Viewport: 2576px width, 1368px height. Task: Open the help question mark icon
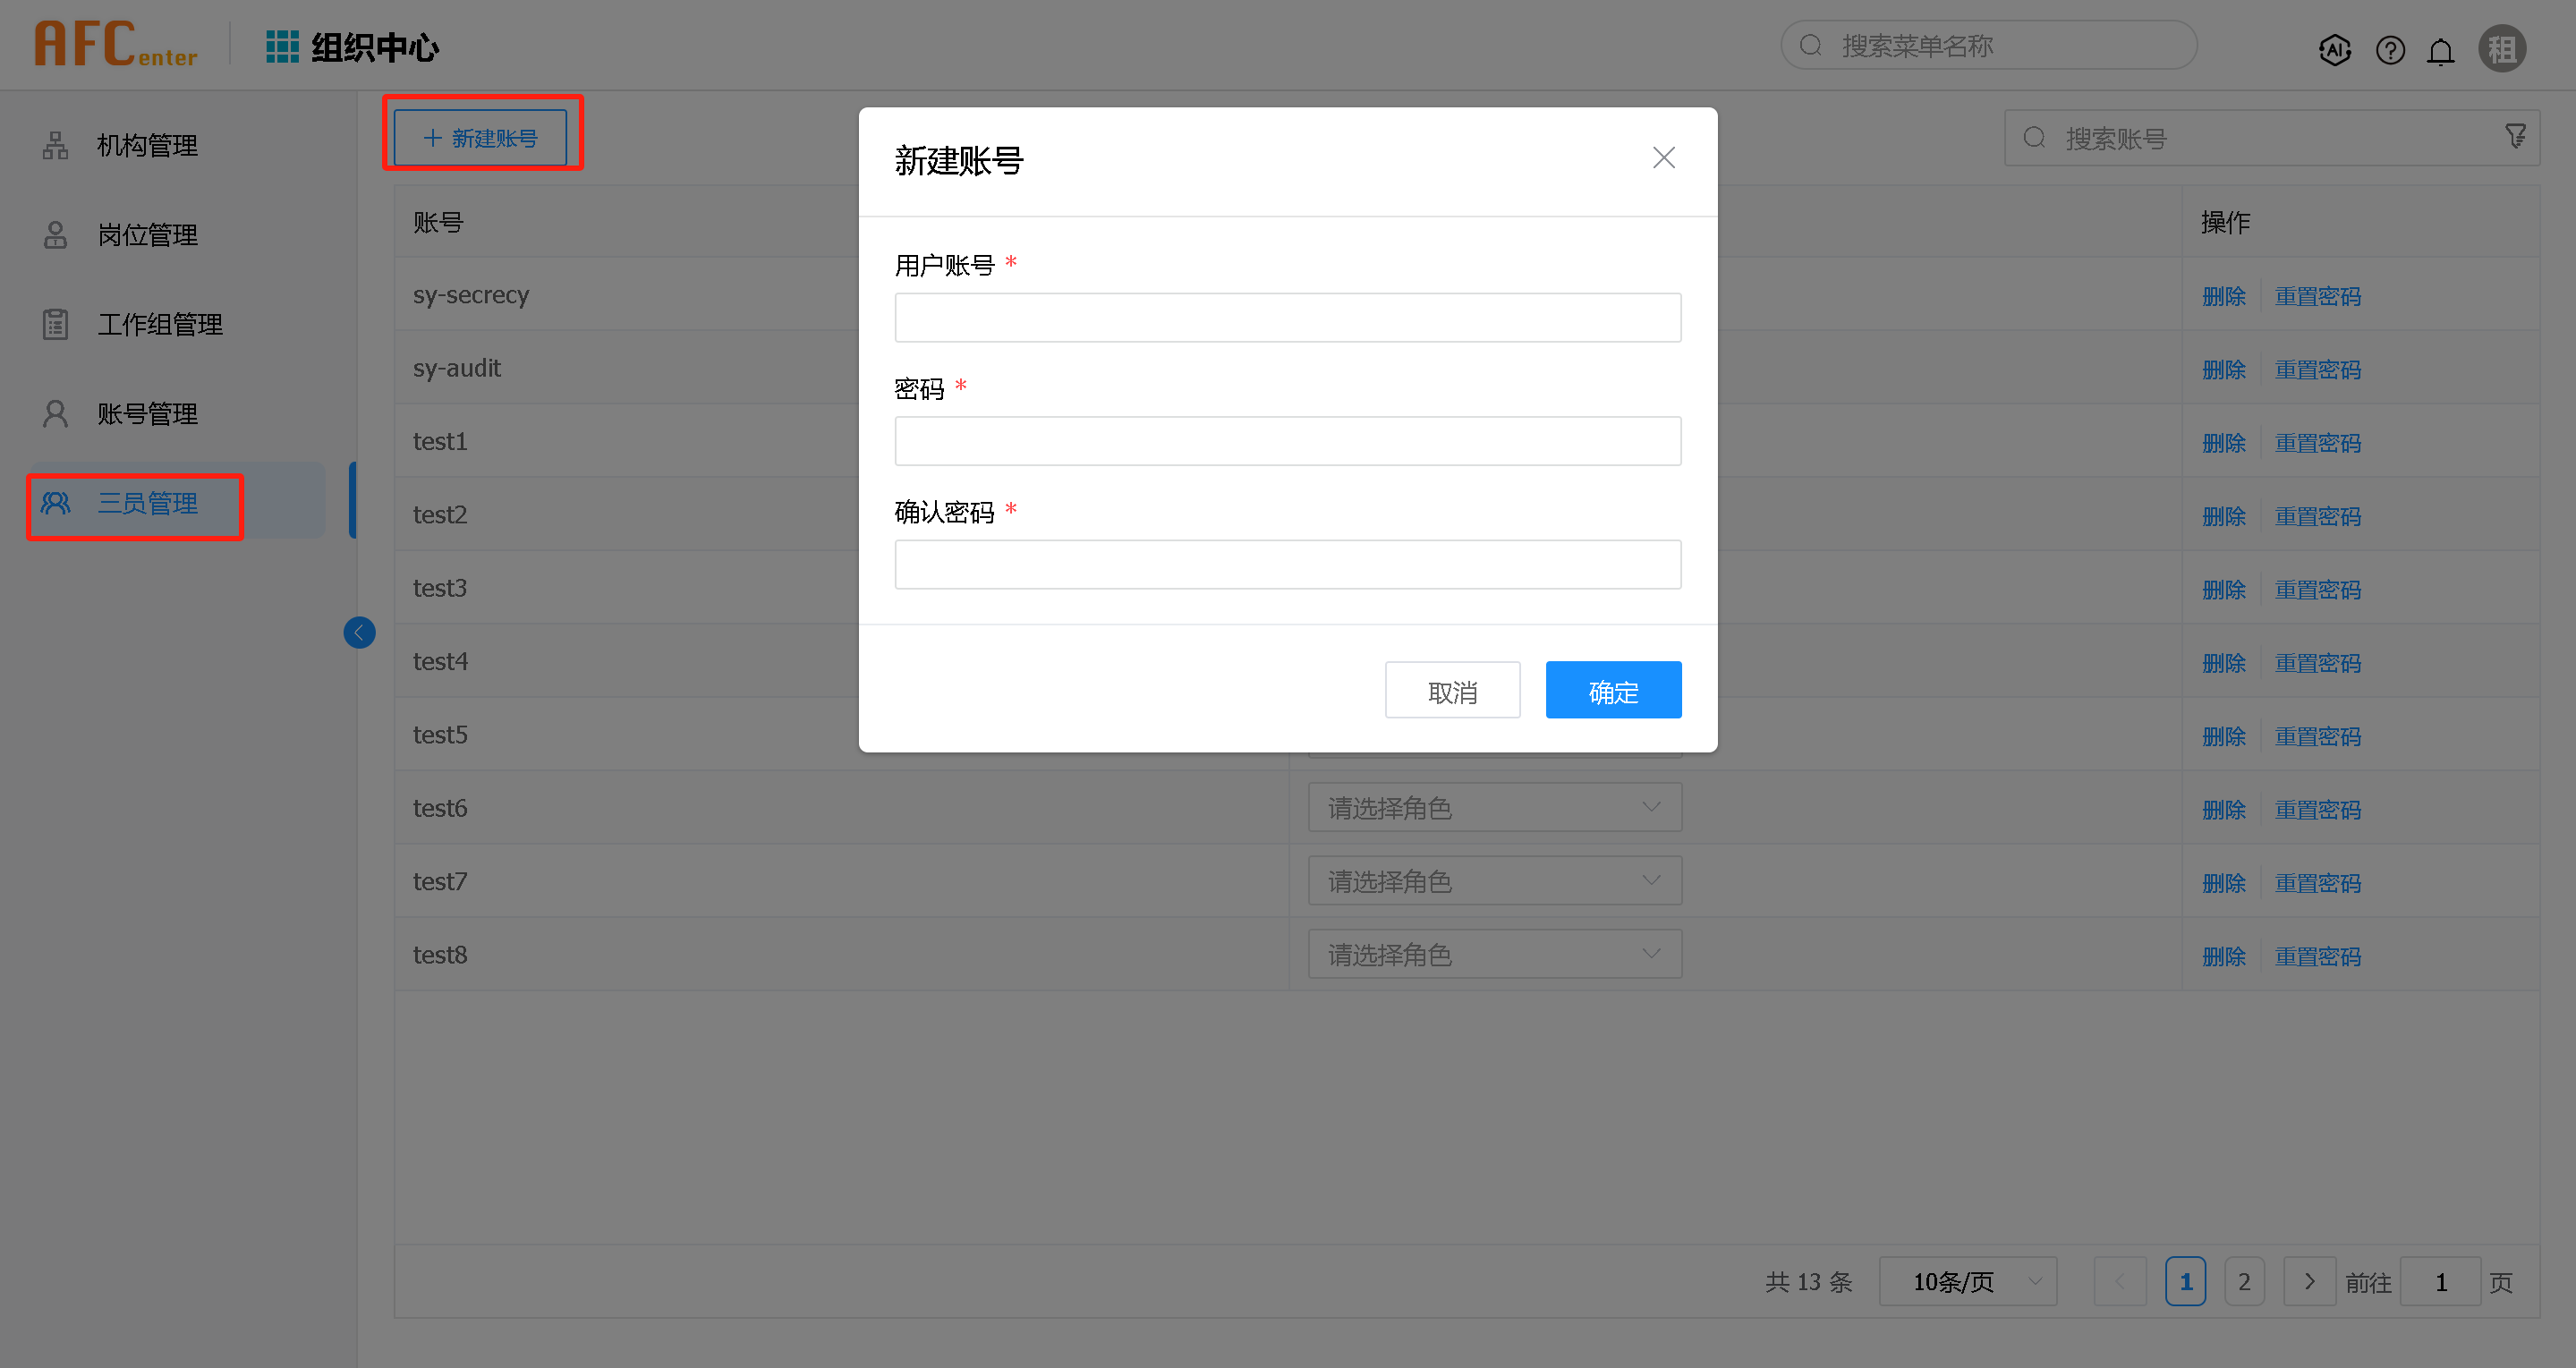pyautogui.click(x=2390, y=49)
